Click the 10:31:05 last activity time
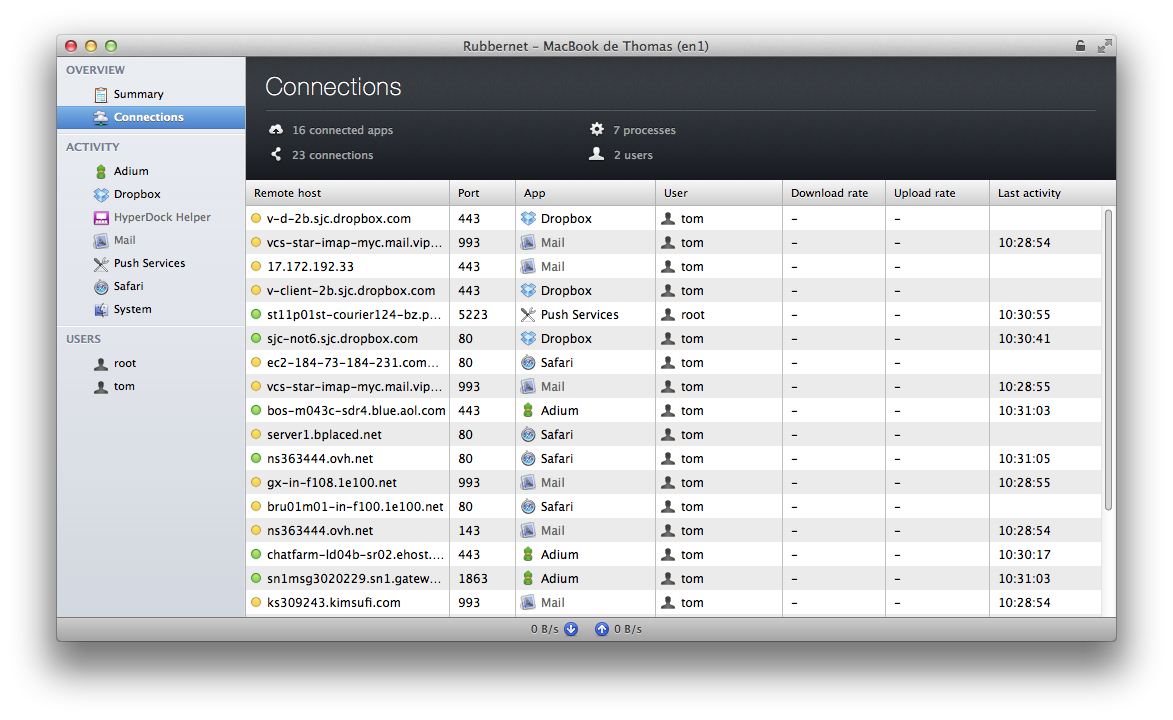This screenshot has width=1173, height=720. coord(1024,459)
